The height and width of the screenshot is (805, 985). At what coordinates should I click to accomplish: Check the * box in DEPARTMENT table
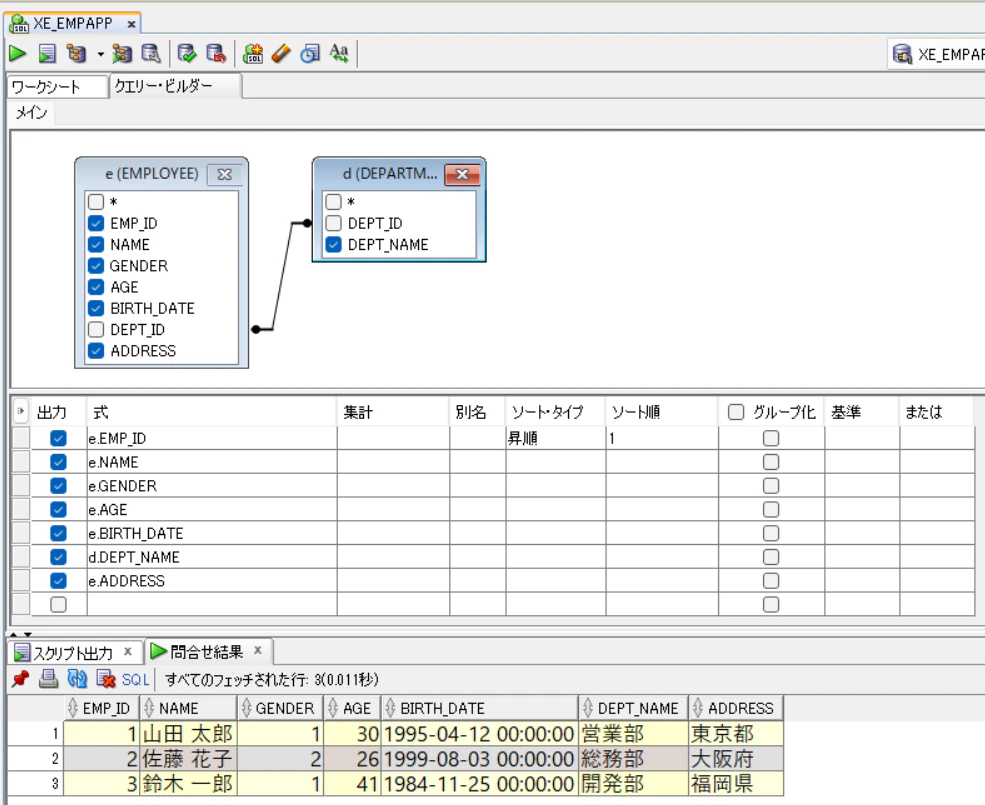pos(334,202)
